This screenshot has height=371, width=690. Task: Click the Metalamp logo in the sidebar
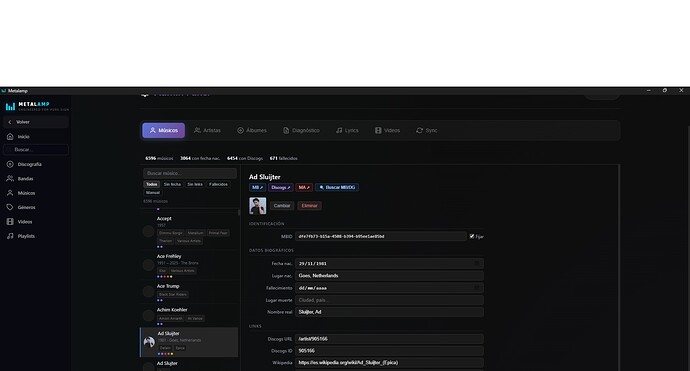point(37,106)
